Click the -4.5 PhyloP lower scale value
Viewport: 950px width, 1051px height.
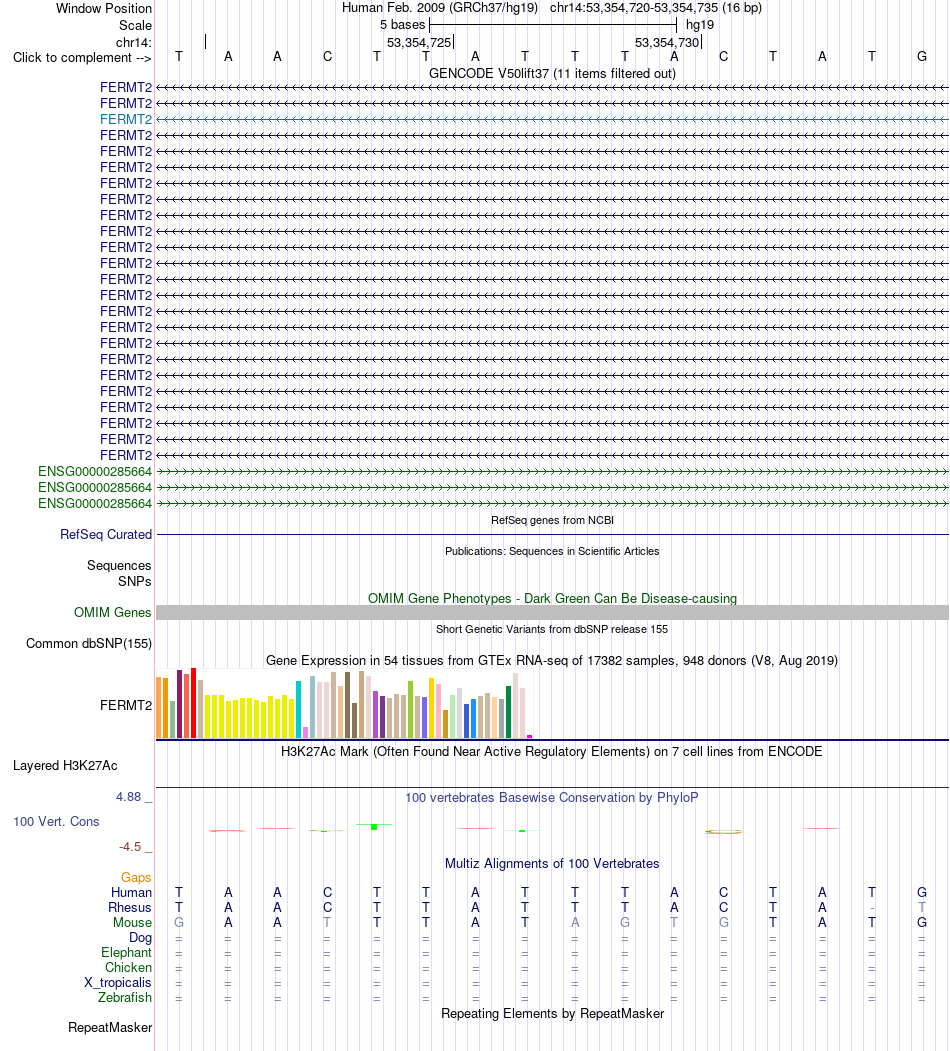[x=130, y=847]
